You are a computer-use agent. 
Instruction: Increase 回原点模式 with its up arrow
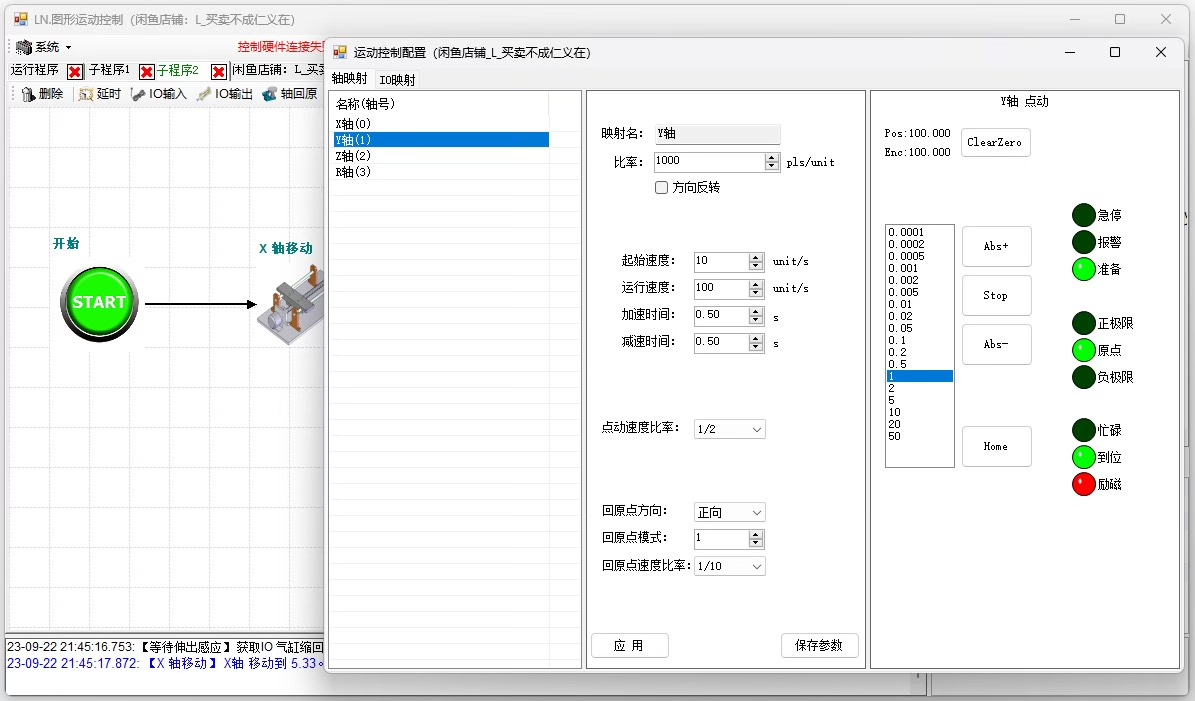pos(755,535)
